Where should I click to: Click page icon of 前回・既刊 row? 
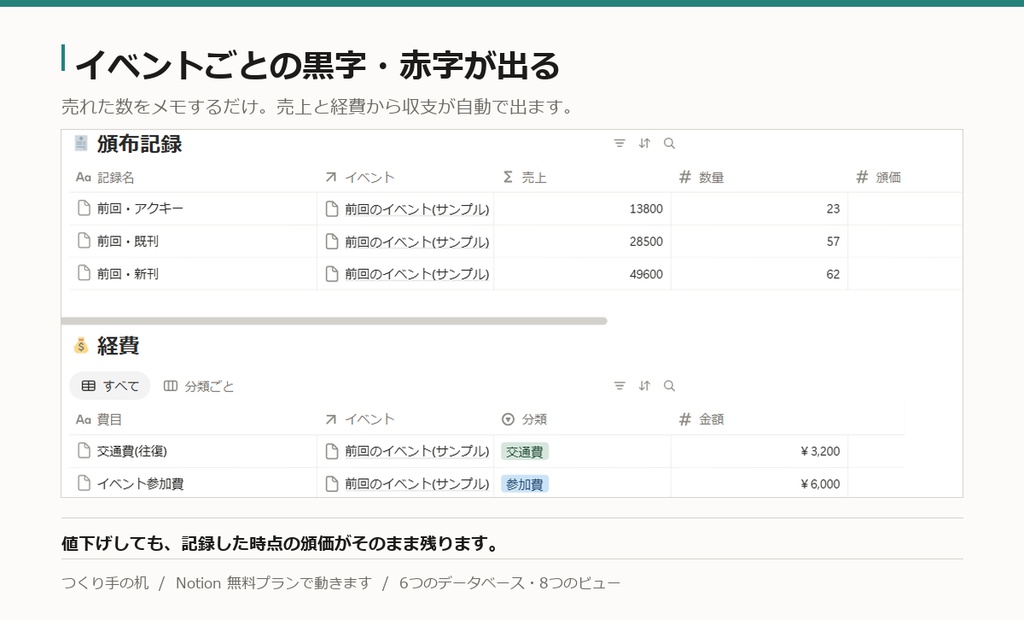pyautogui.click(x=84, y=240)
